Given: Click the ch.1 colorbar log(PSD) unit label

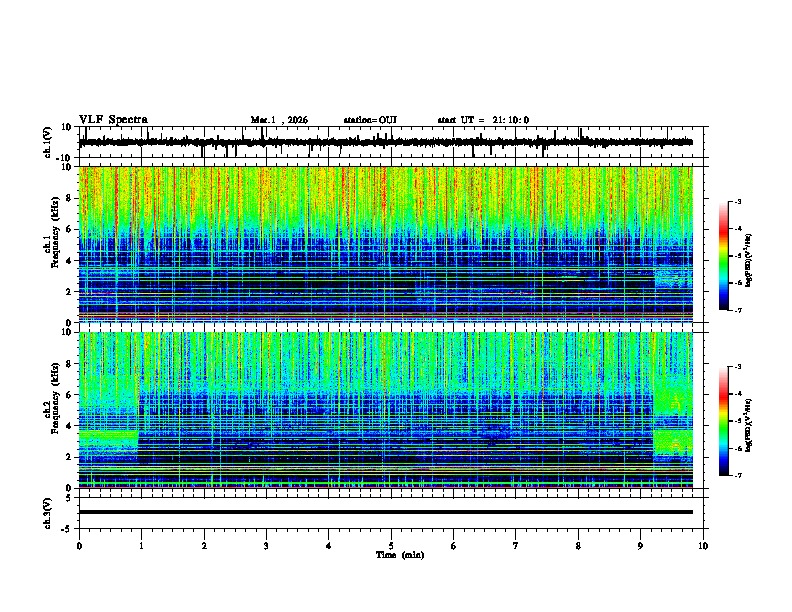Looking at the screenshot, I should (749, 260).
